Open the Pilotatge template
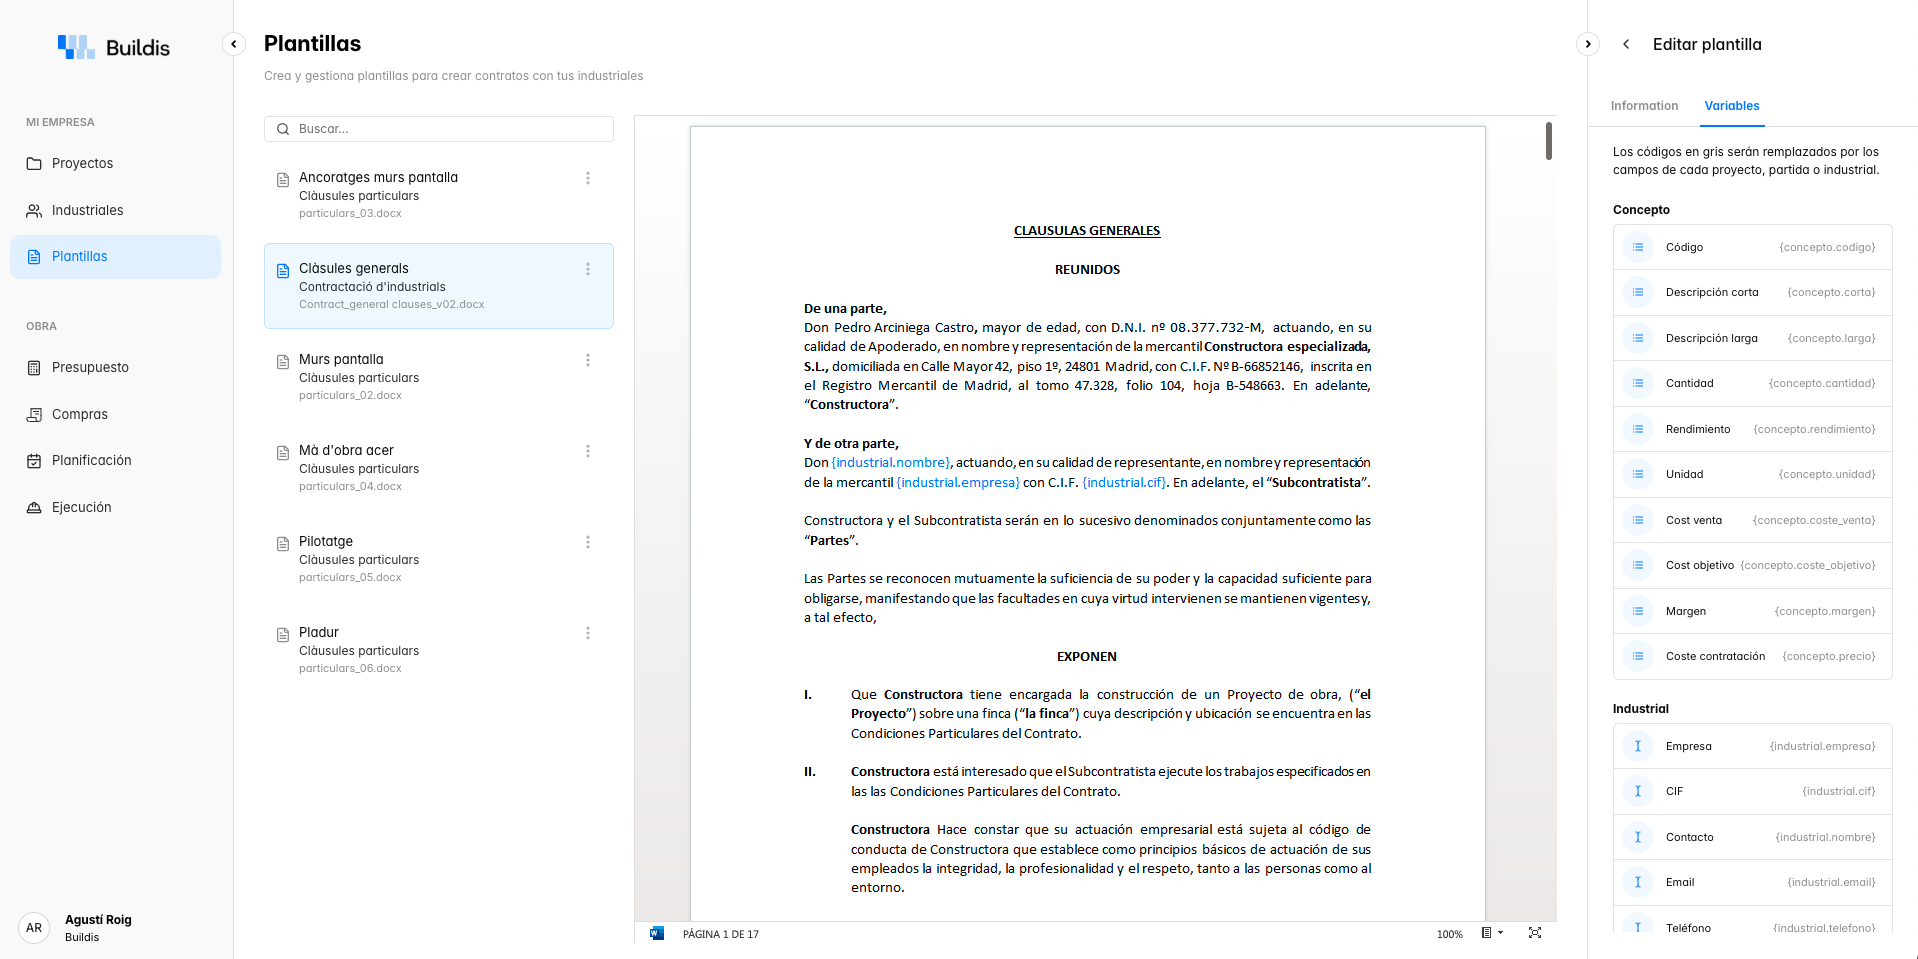This screenshot has width=1918, height=959. coord(439,559)
